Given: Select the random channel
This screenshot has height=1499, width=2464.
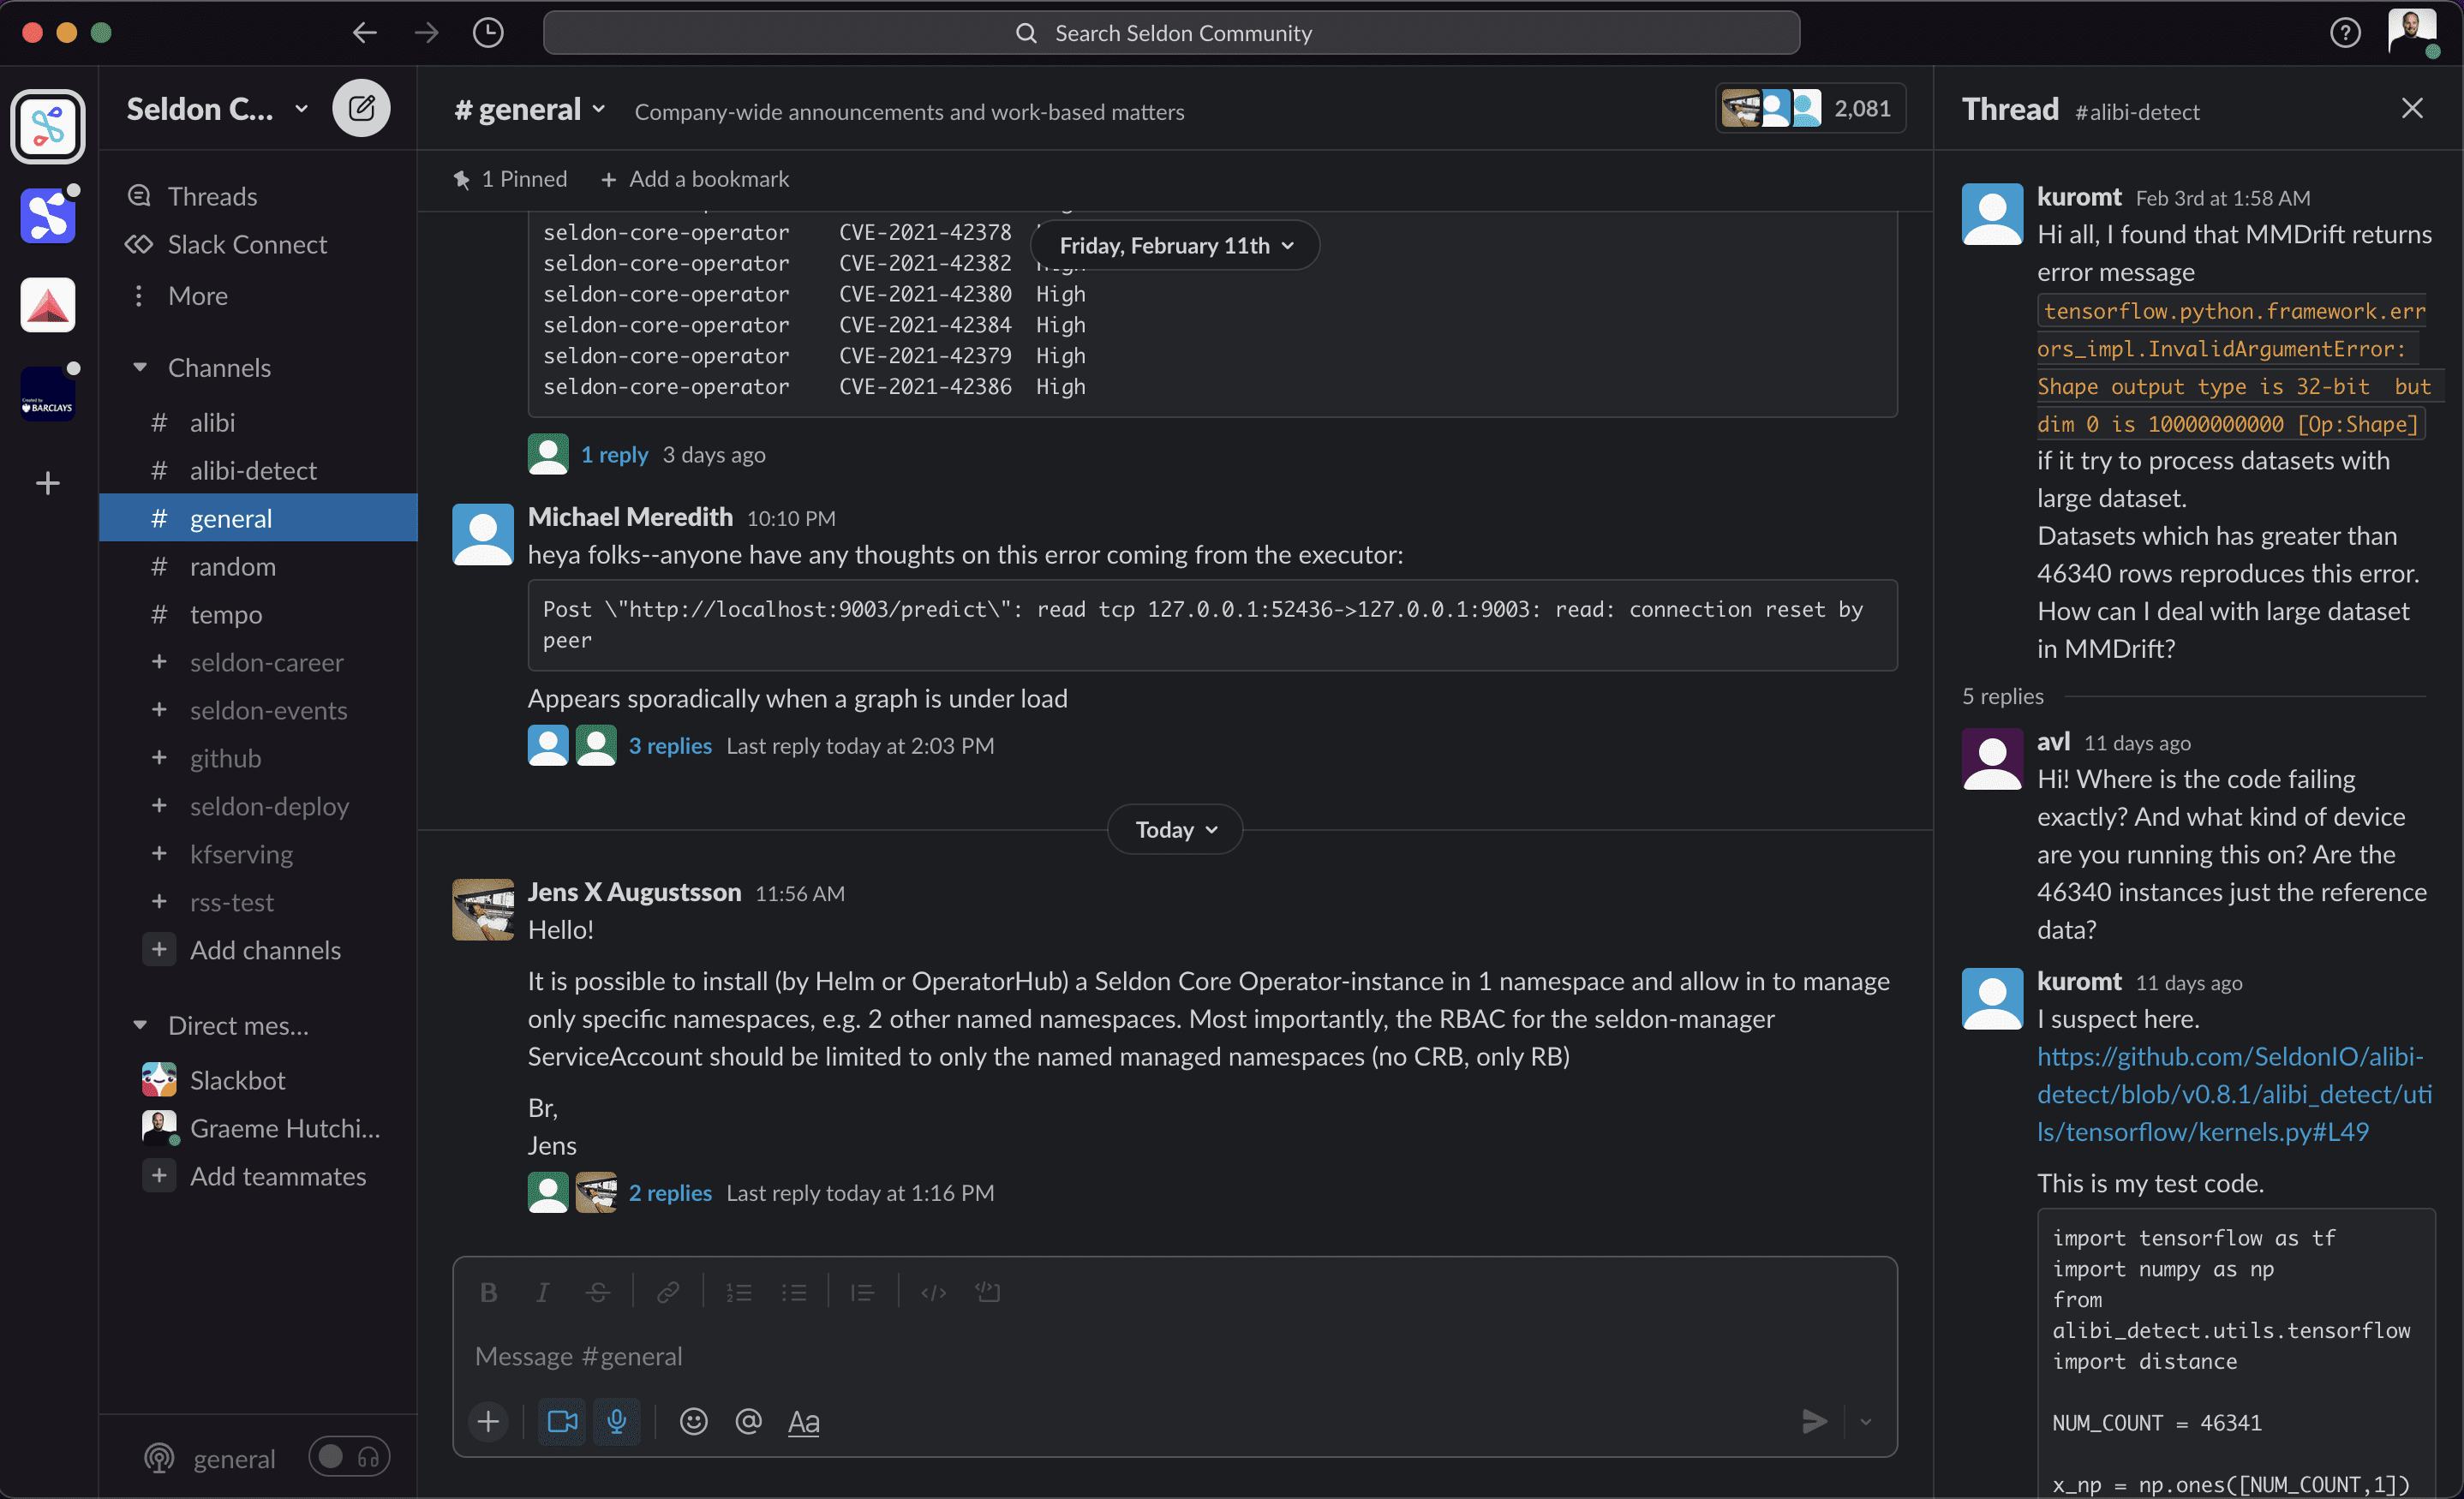Looking at the screenshot, I should pos(259,566).
